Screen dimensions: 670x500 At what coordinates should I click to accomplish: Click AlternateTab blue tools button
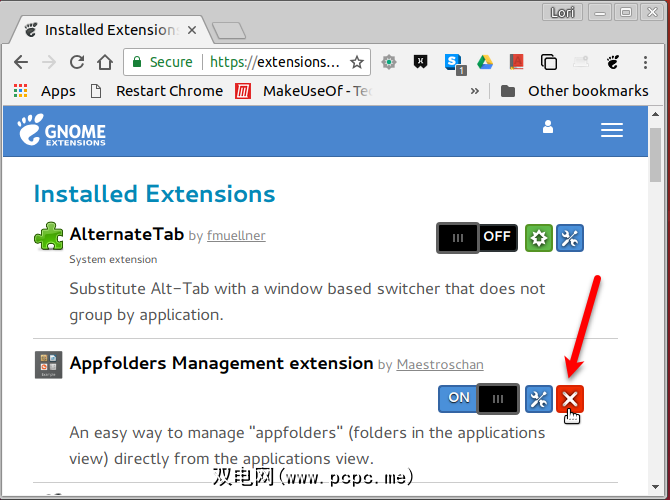[x=570, y=238]
